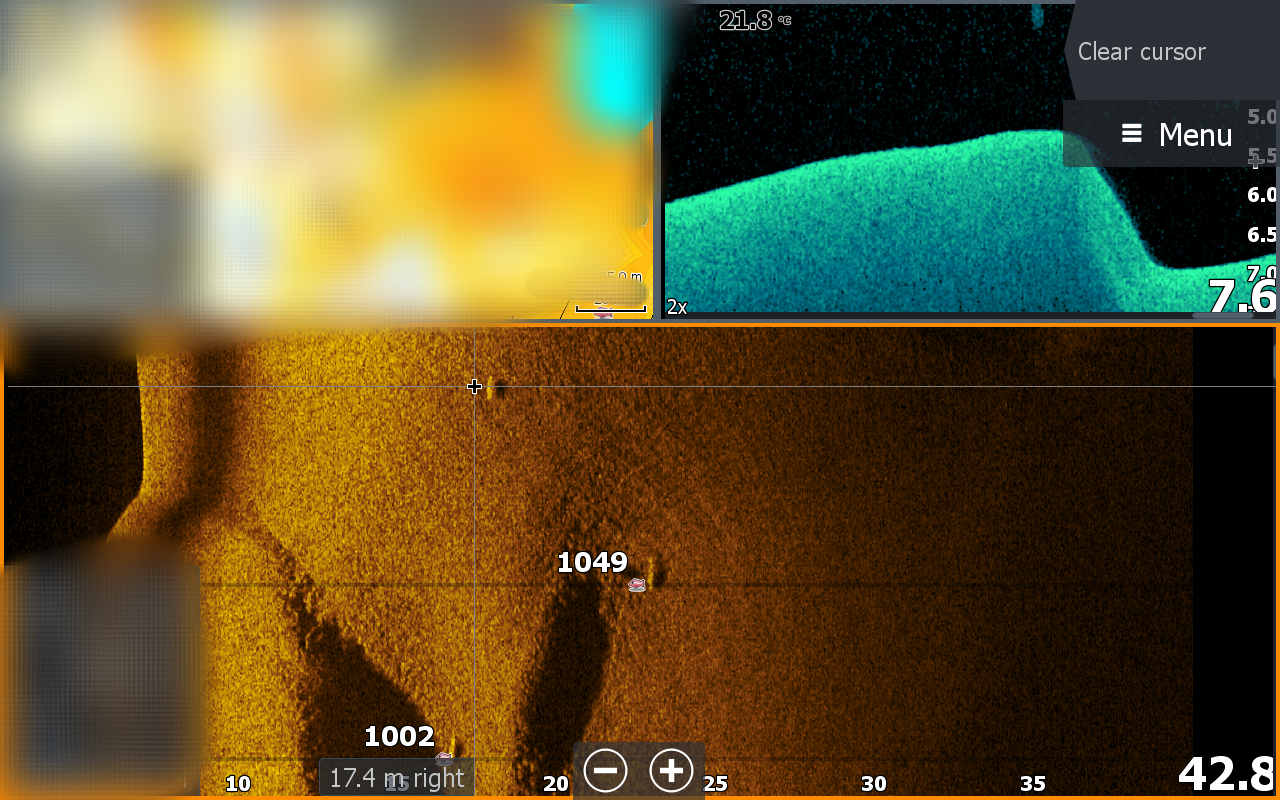Click the chart distance scale bar

pos(610,308)
